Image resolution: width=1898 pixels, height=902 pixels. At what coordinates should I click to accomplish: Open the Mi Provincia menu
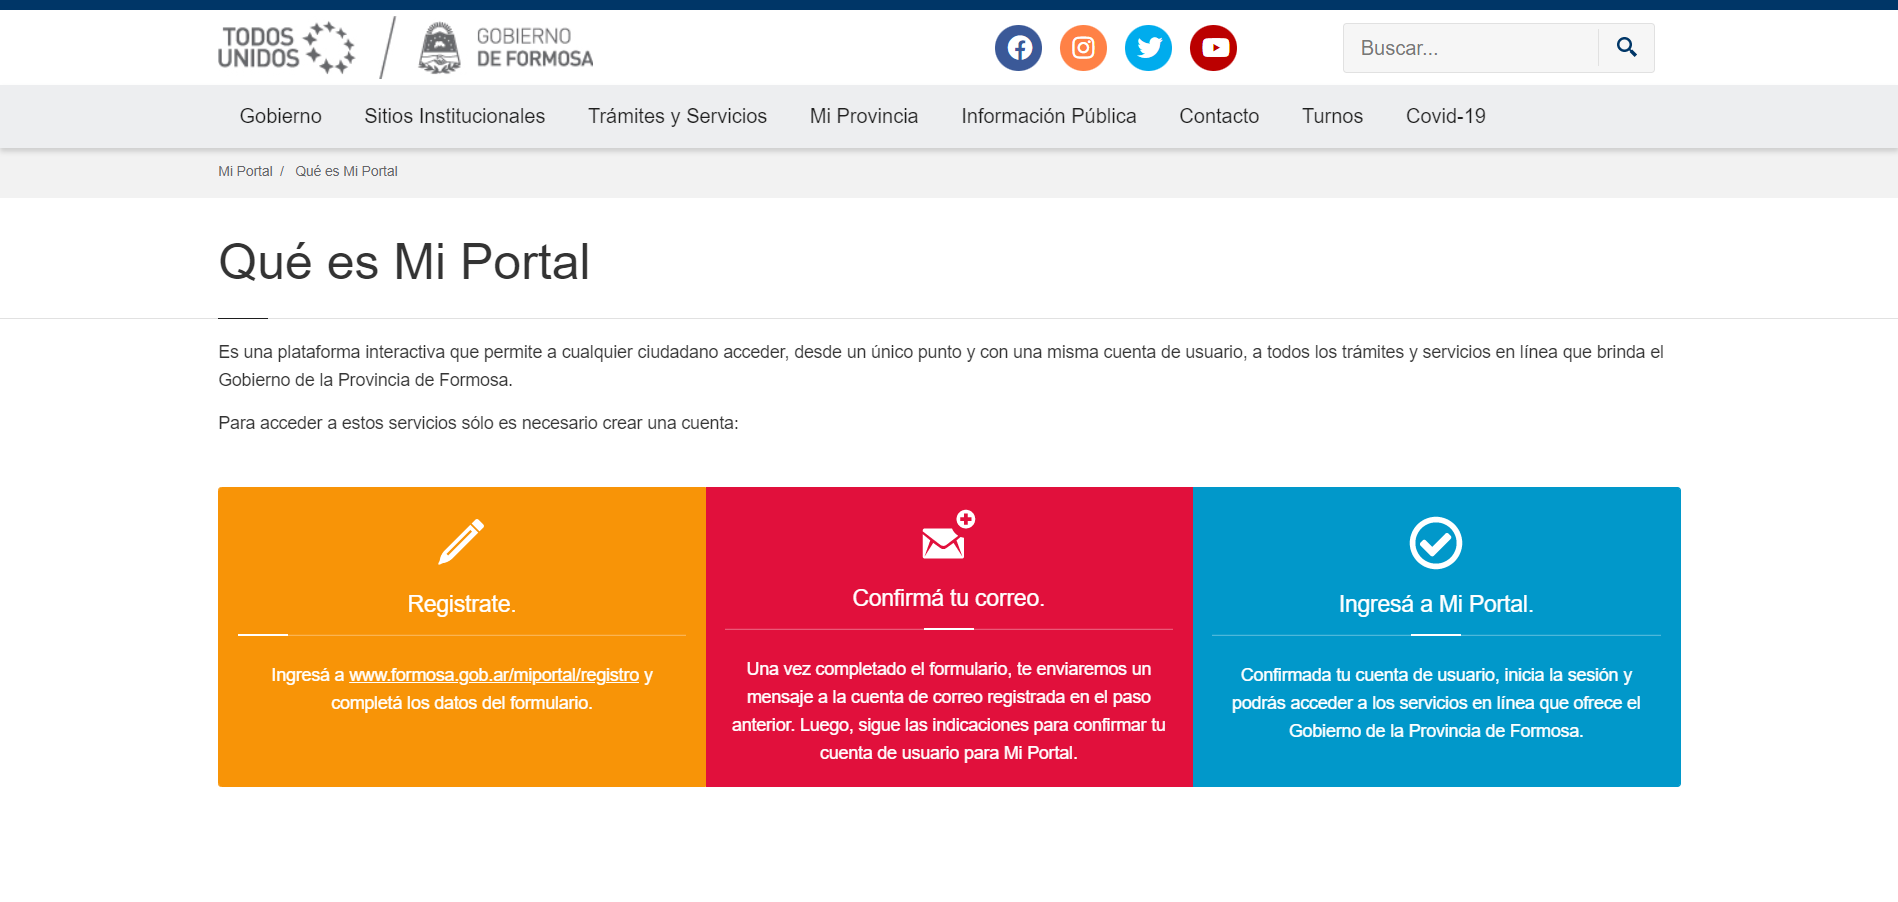pos(864,116)
